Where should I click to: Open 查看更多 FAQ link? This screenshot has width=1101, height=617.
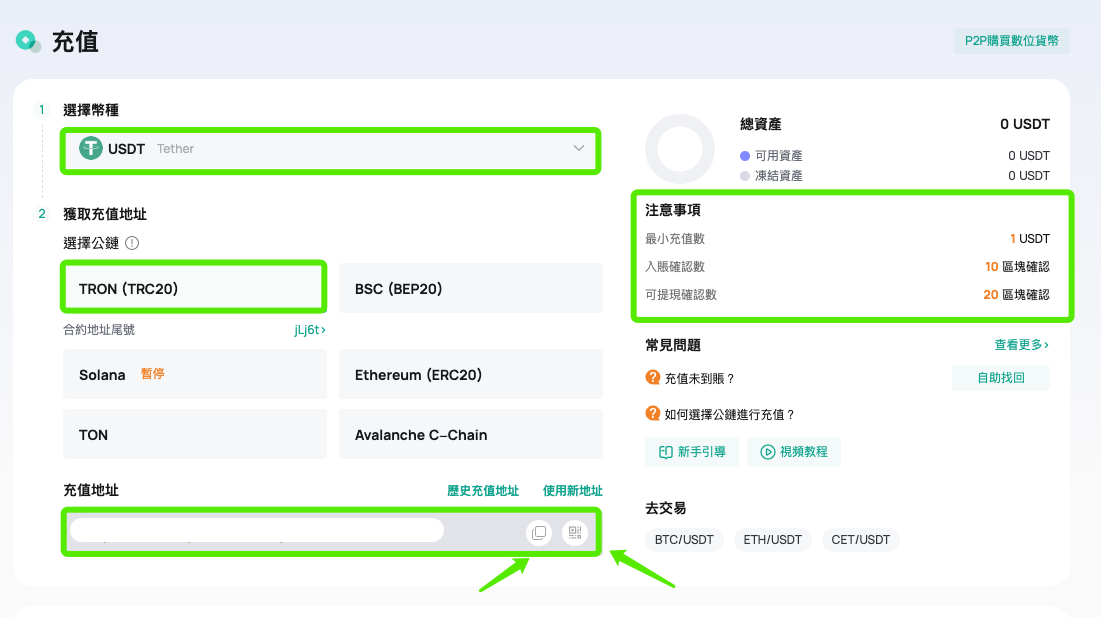(1022, 345)
